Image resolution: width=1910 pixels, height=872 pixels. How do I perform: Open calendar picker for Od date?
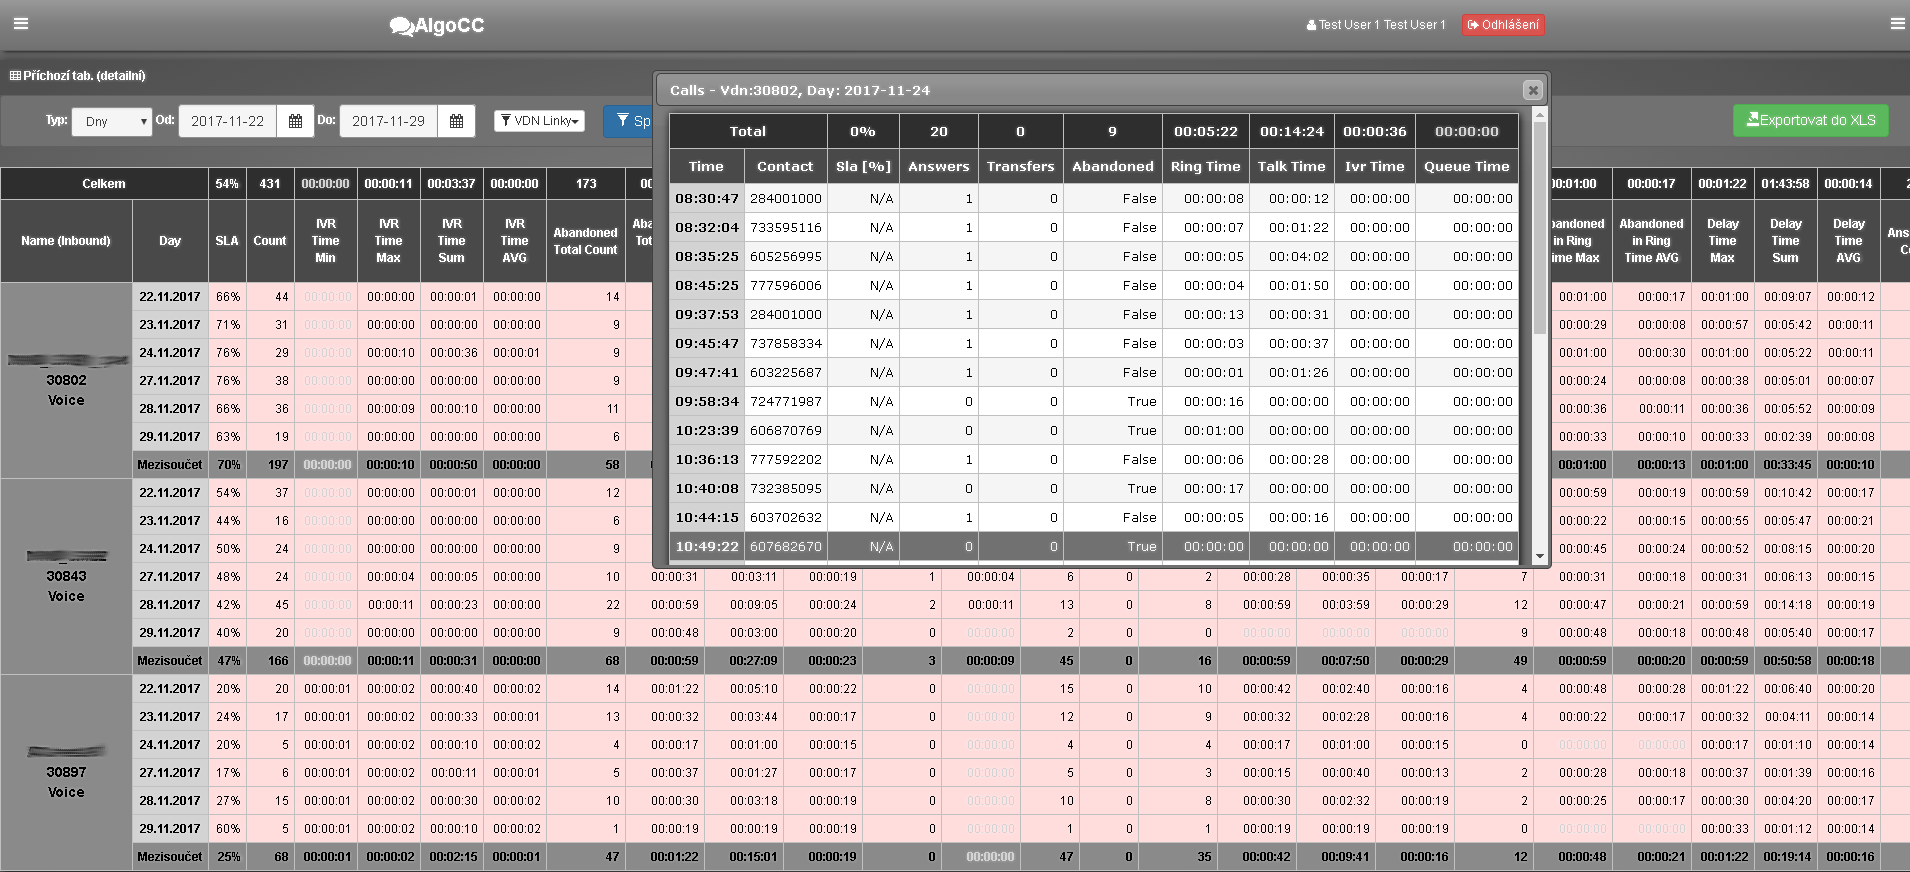295,121
